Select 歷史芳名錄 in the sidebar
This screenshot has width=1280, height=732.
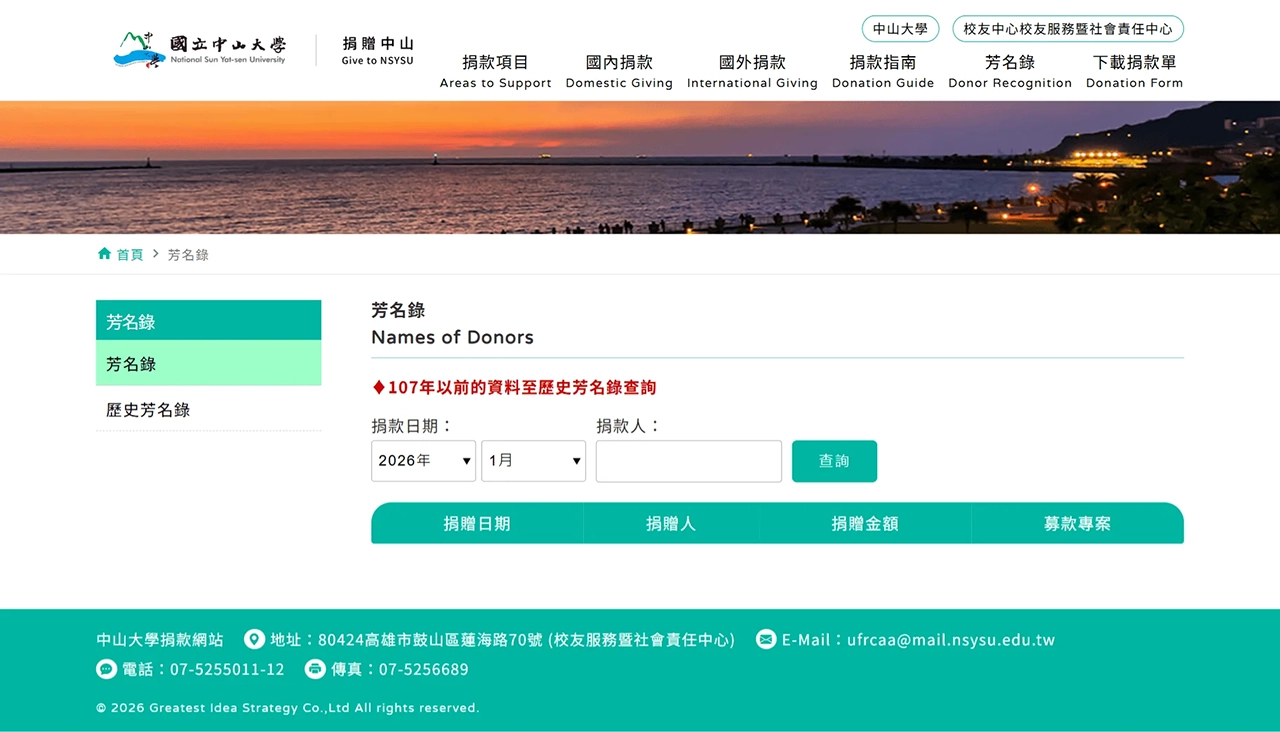click(208, 410)
